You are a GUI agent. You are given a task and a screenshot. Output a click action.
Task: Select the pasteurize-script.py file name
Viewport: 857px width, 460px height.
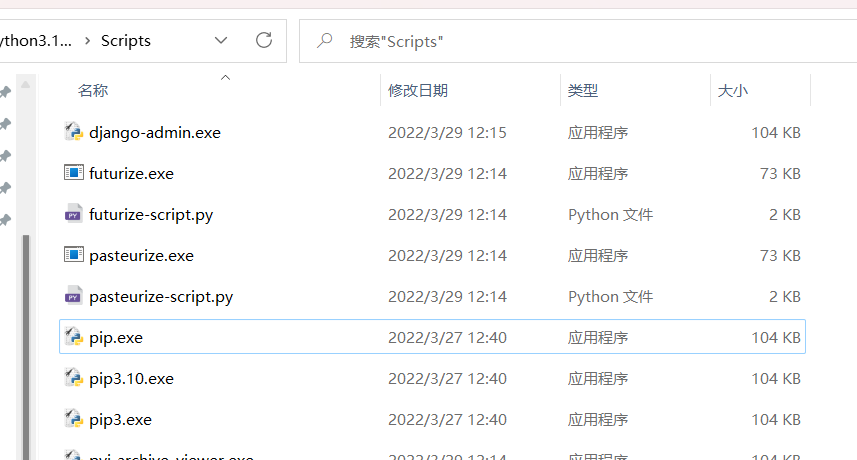click(161, 297)
